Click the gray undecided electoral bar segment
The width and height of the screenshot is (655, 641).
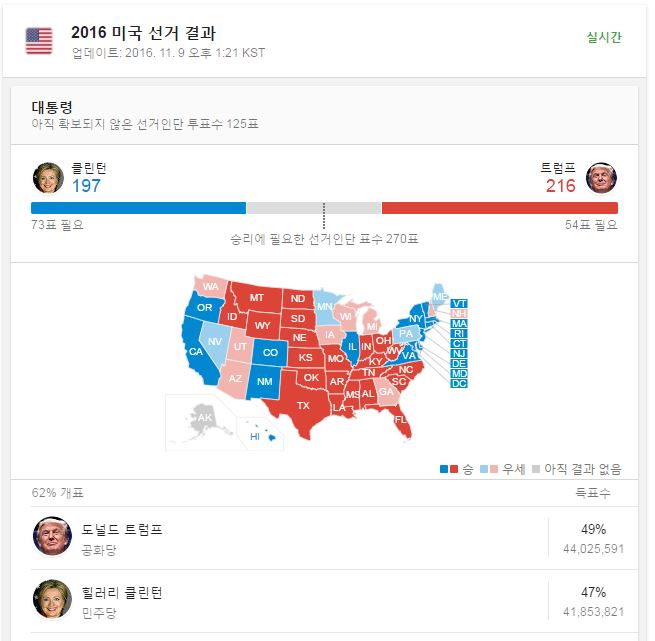pyautogui.click(x=314, y=208)
